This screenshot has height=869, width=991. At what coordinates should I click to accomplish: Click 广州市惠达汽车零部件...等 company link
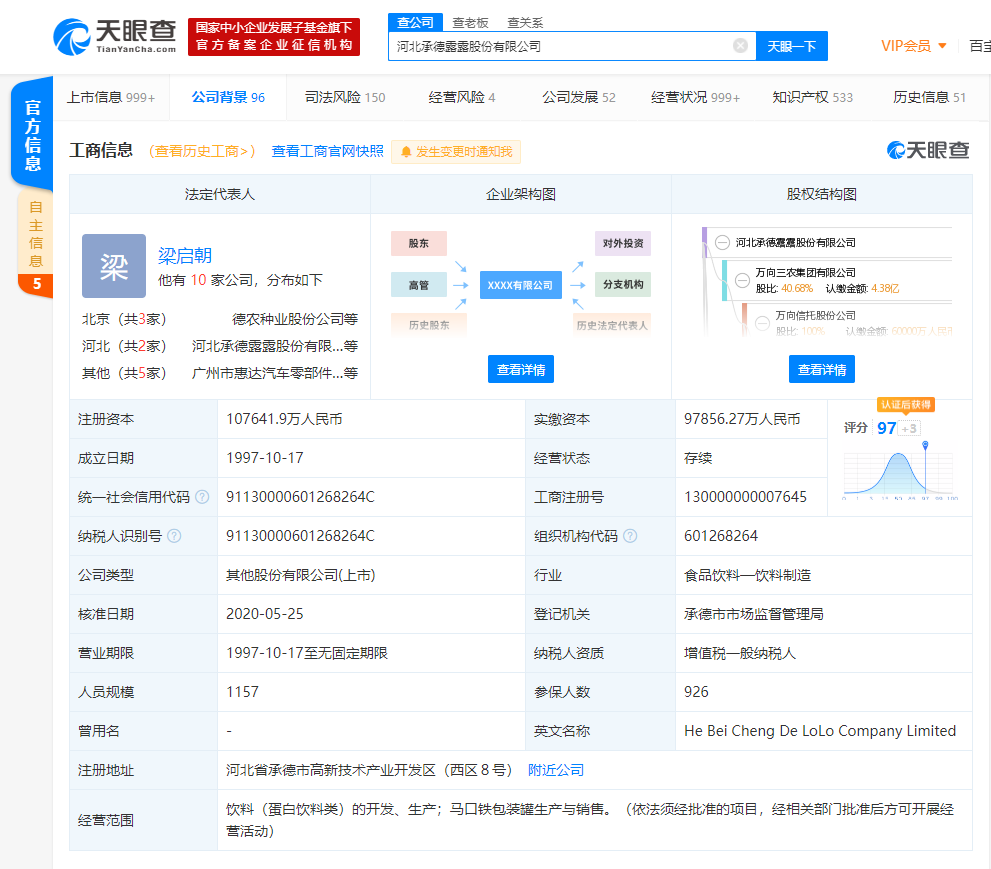coord(275,374)
